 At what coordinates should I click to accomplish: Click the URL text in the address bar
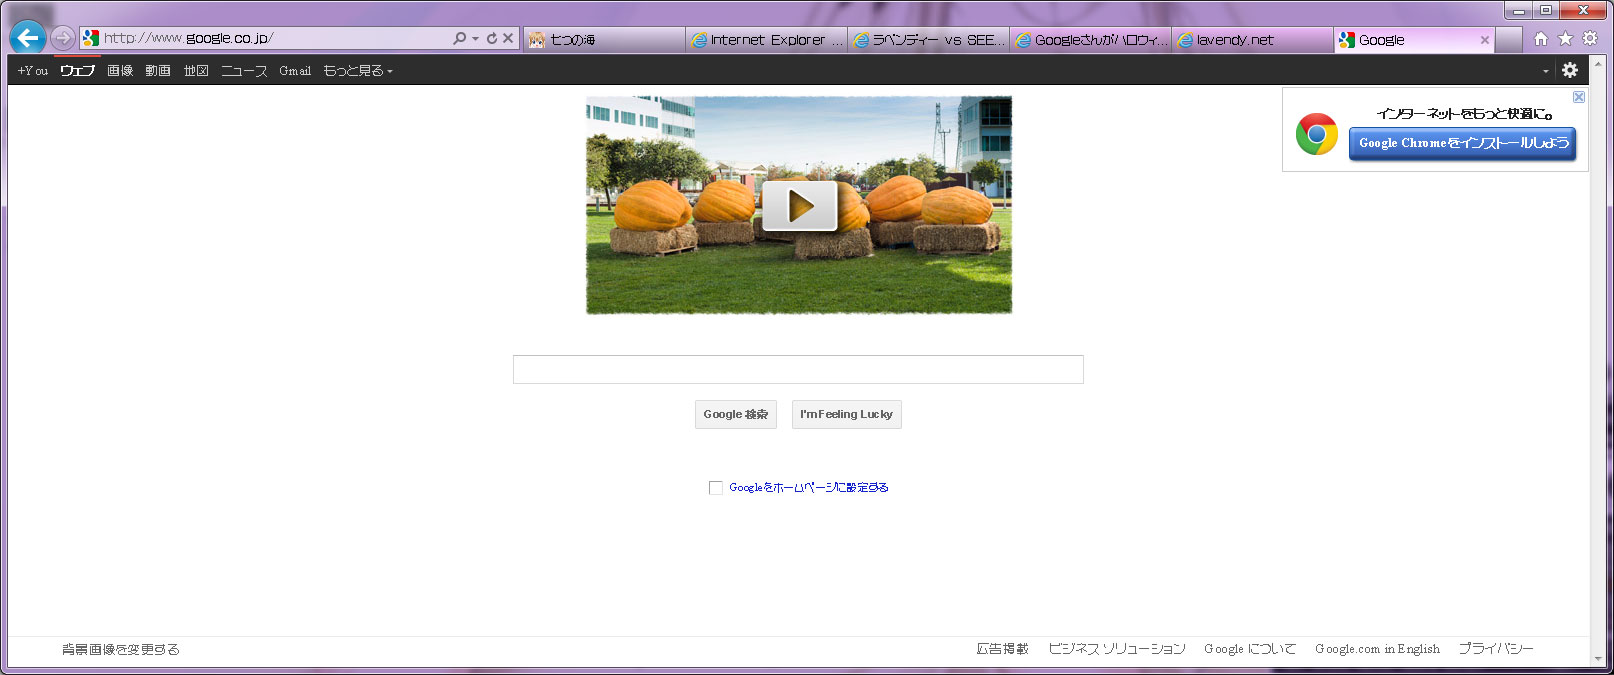click(188, 38)
